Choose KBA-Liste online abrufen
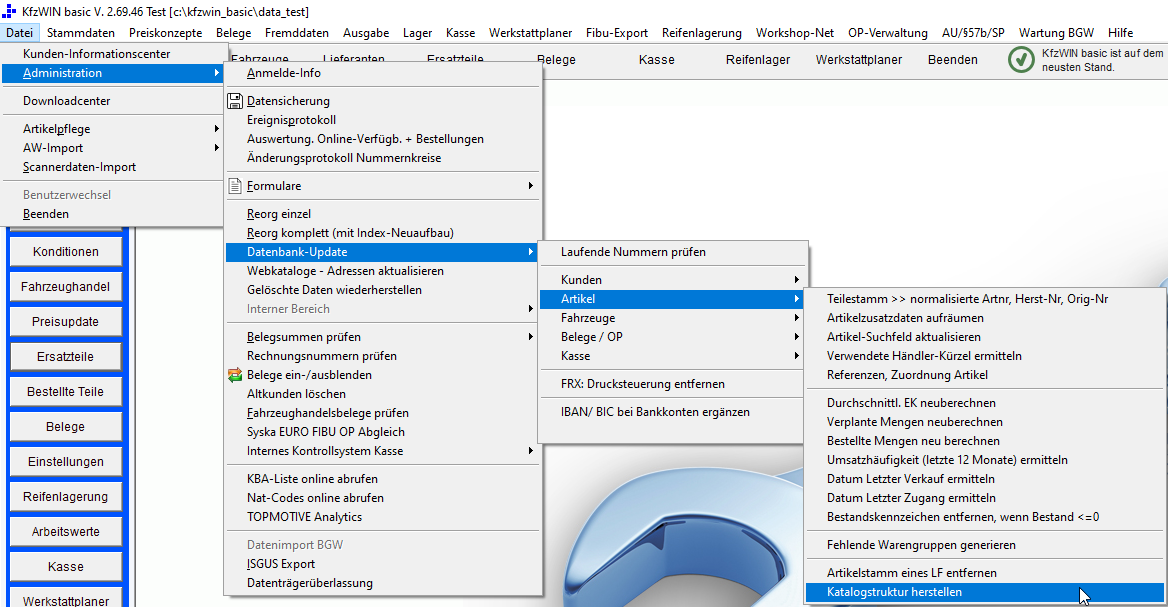Viewport: 1168px width, 607px height. (383, 479)
